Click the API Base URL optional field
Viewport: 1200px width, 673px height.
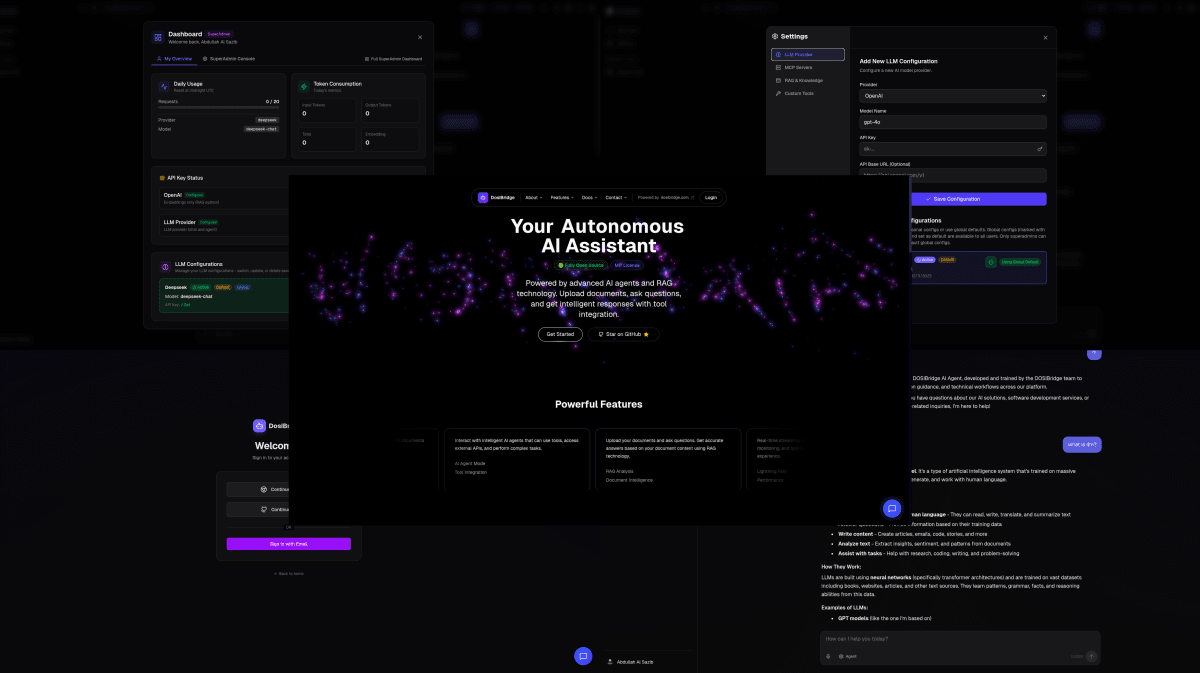(953, 174)
